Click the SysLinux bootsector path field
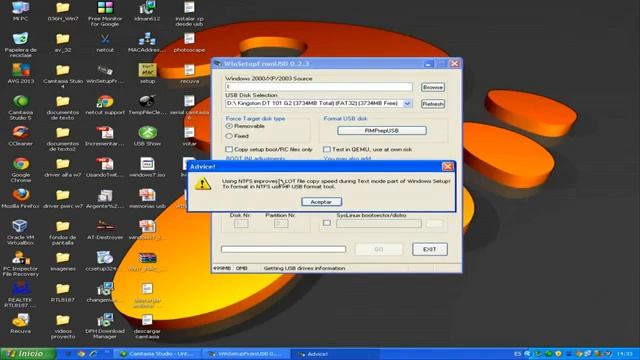This screenshot has height=360, width=640. pos(379,223)
